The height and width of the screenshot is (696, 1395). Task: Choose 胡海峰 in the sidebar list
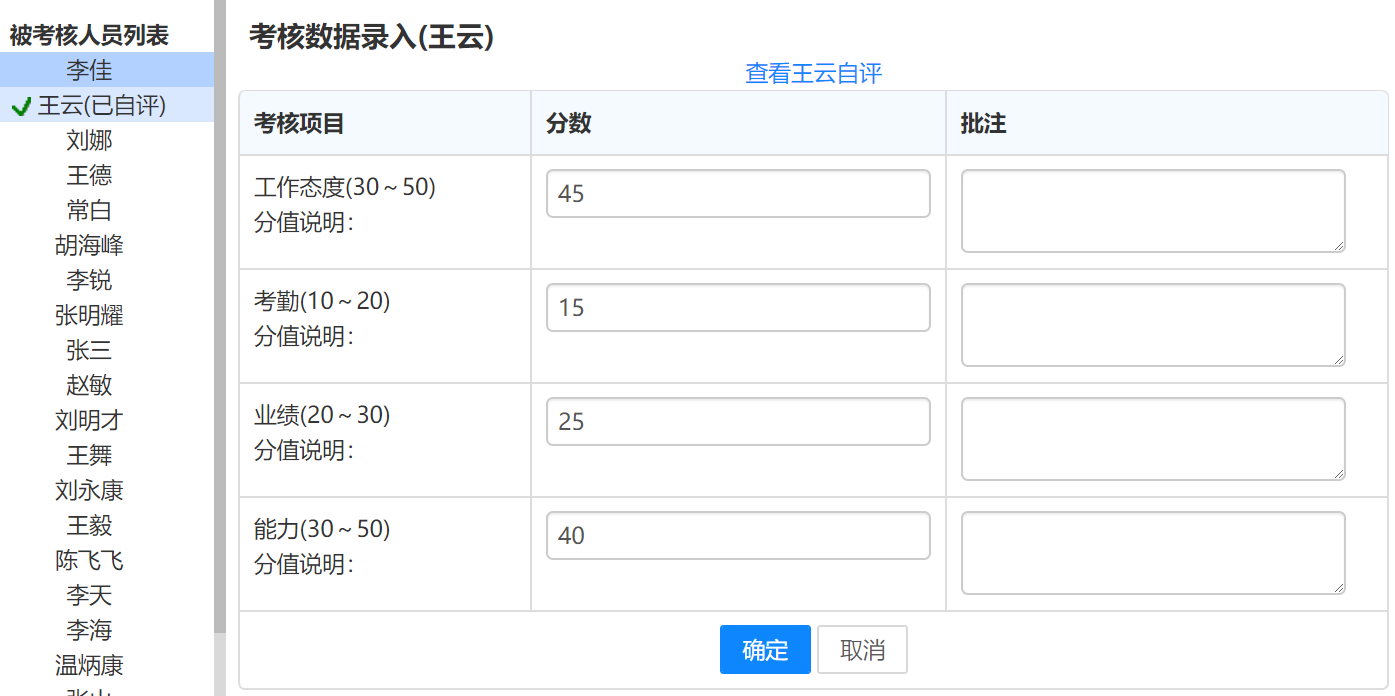pyautogui.click(x=89, y=246)
